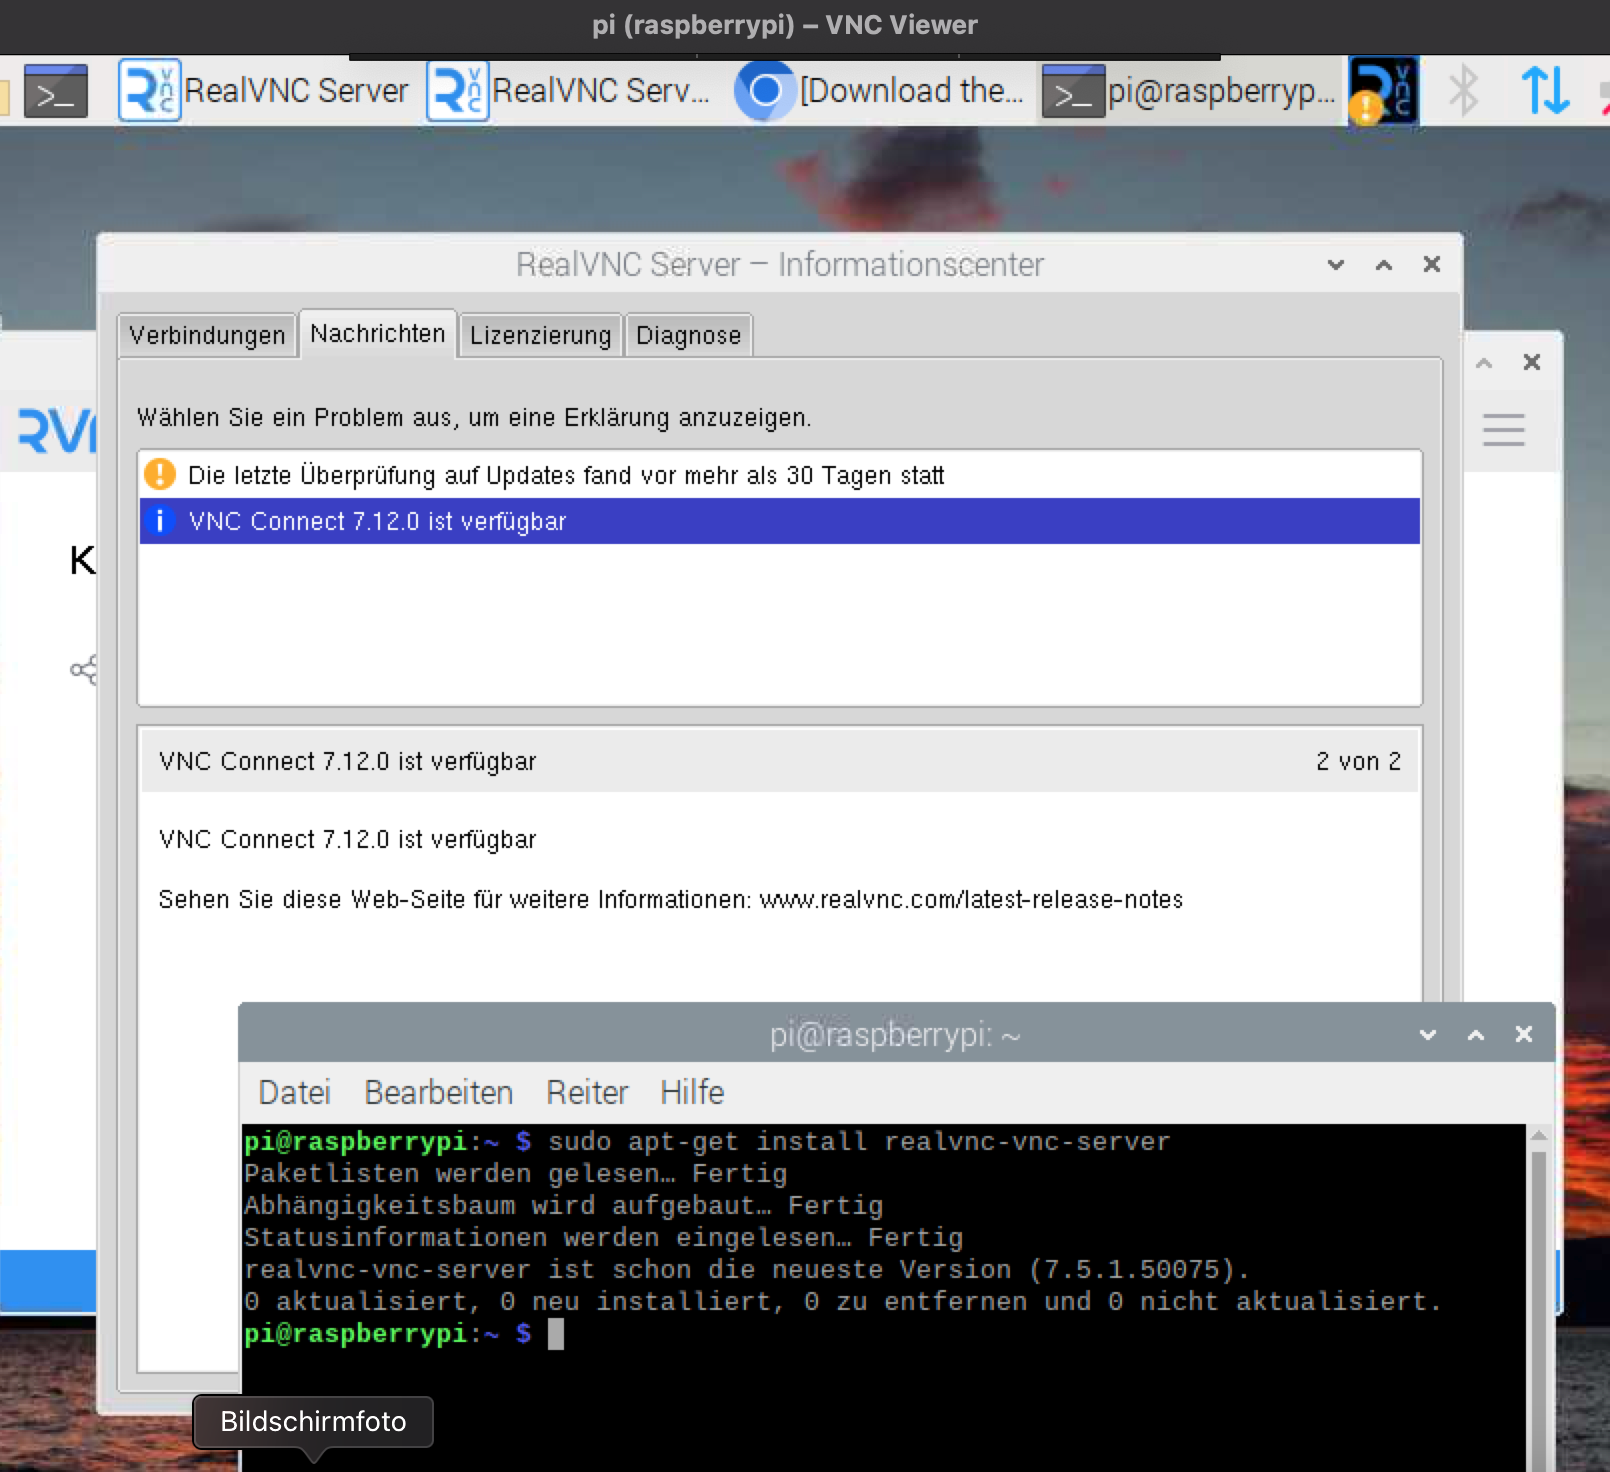Image resolution: width=1610 pixels, height=1472 pixels.
Task: Switch to the Verbindungen tab
Action: (x=207, y=335)
